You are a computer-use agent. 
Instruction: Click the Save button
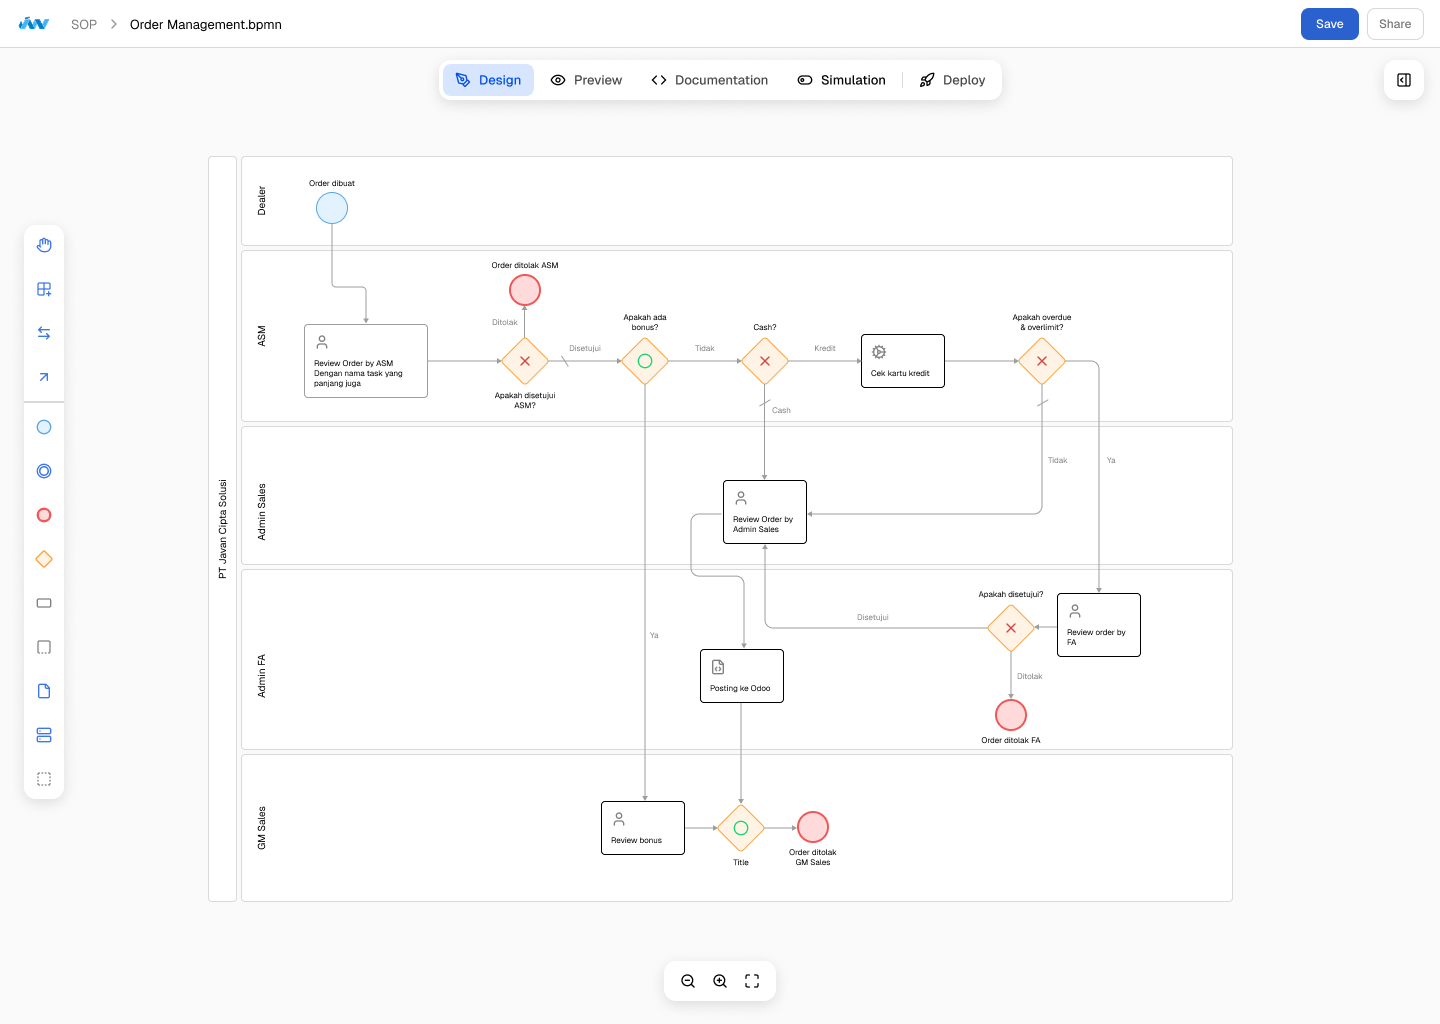coord(1329,23)
